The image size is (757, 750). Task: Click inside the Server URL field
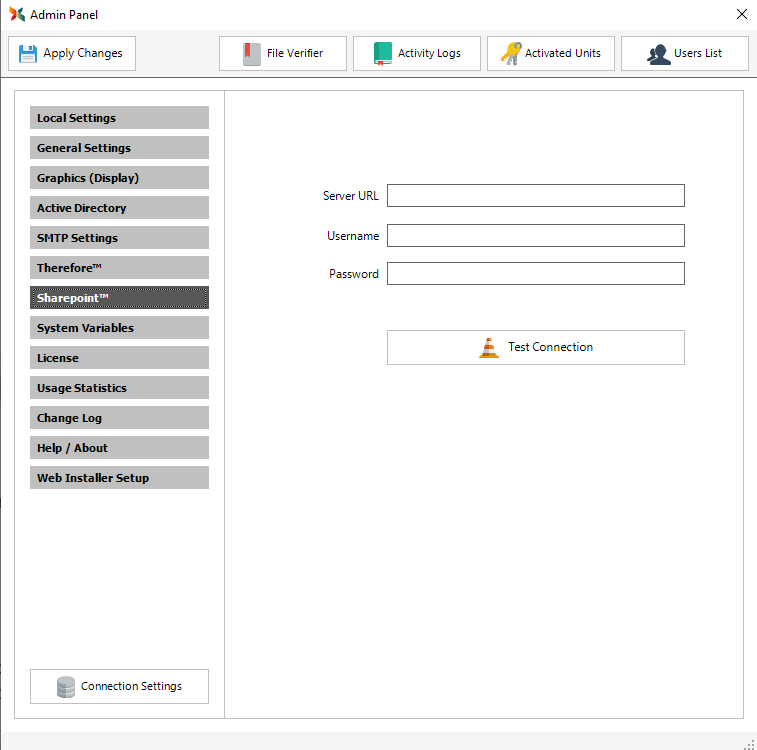point(535,196)
